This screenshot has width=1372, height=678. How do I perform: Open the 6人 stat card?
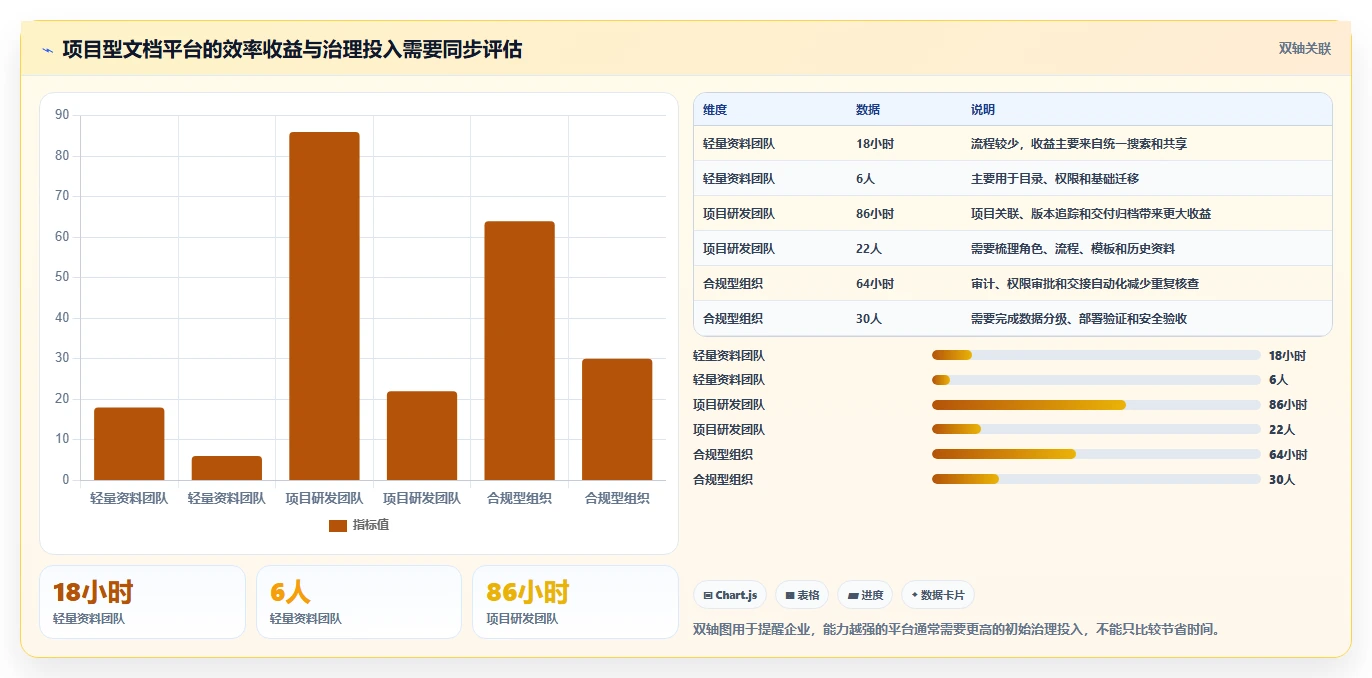(359, 602)
